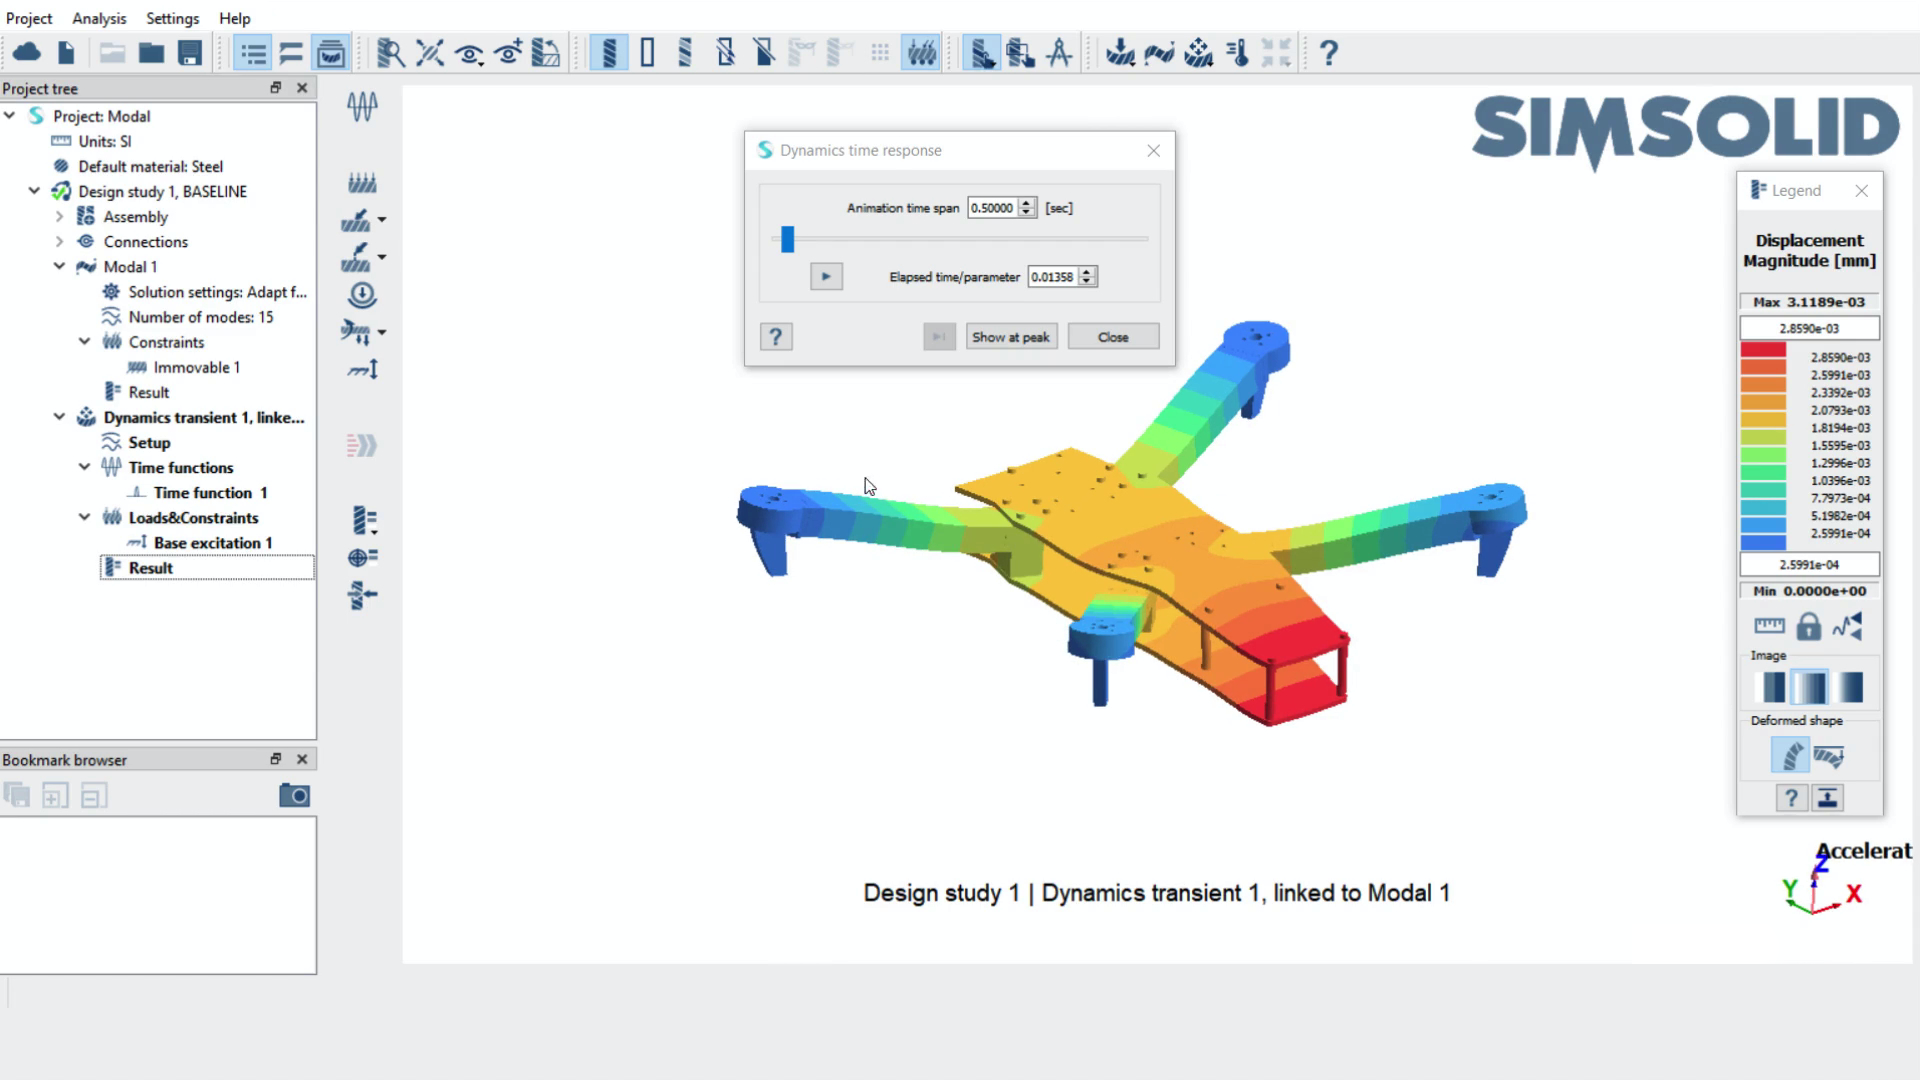Toggle the undeformed overlay shape button
1920x1080 pixels.
(1829, 756)
